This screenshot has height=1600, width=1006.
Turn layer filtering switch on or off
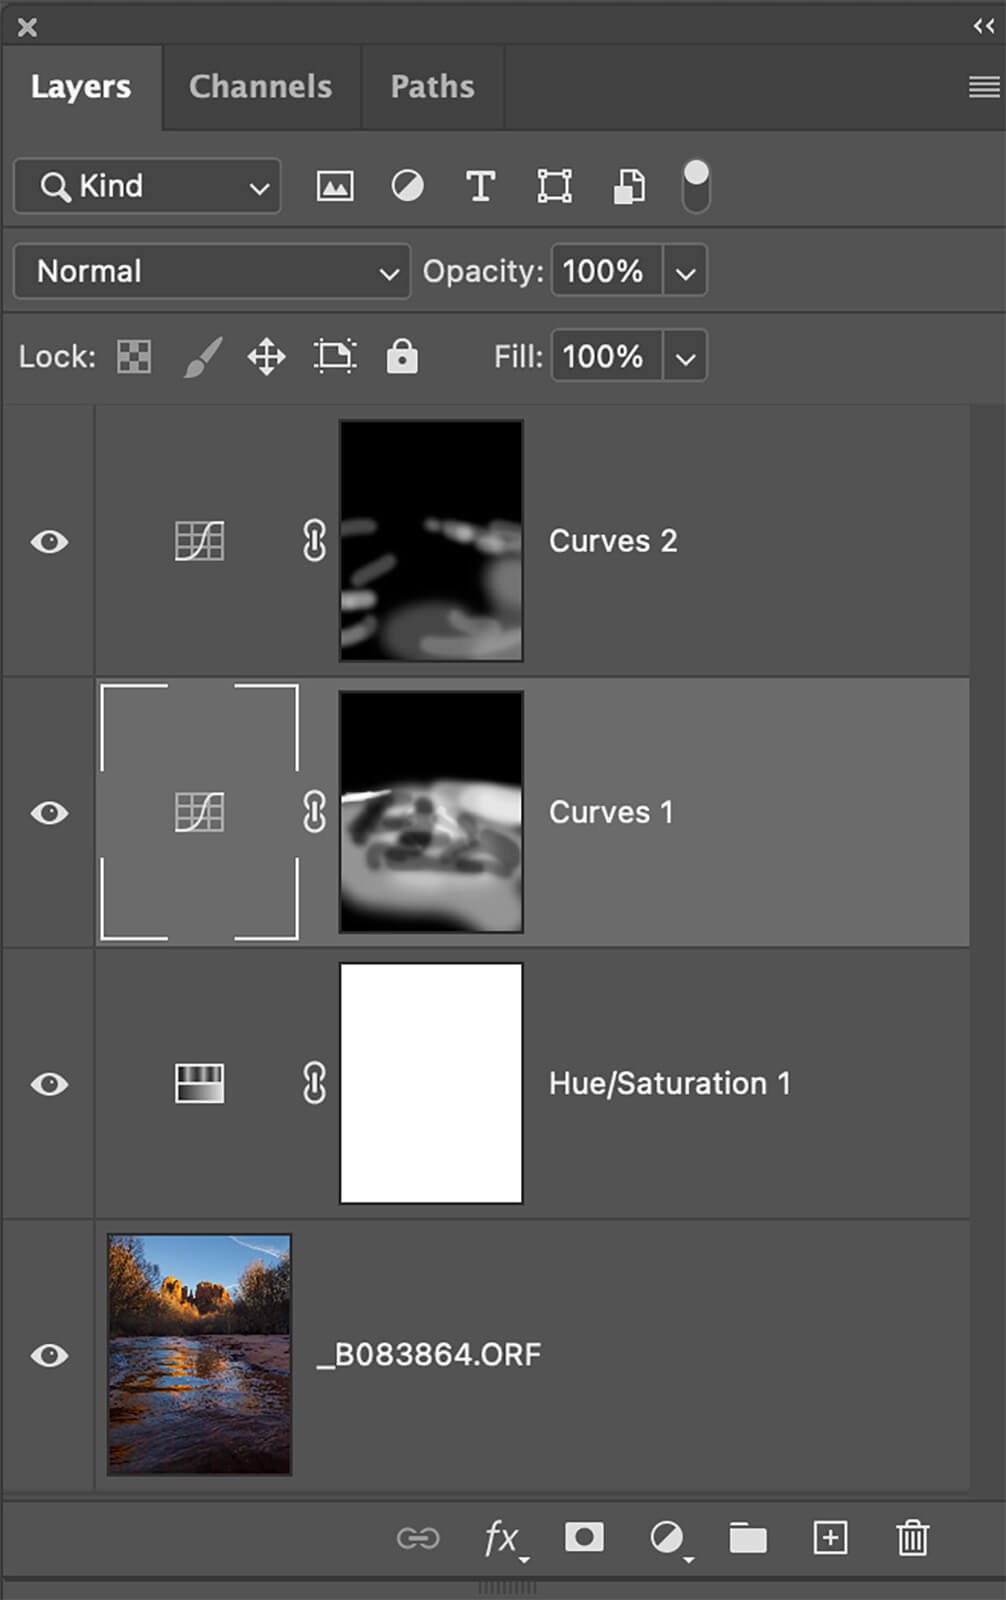(x=696, y=186)
